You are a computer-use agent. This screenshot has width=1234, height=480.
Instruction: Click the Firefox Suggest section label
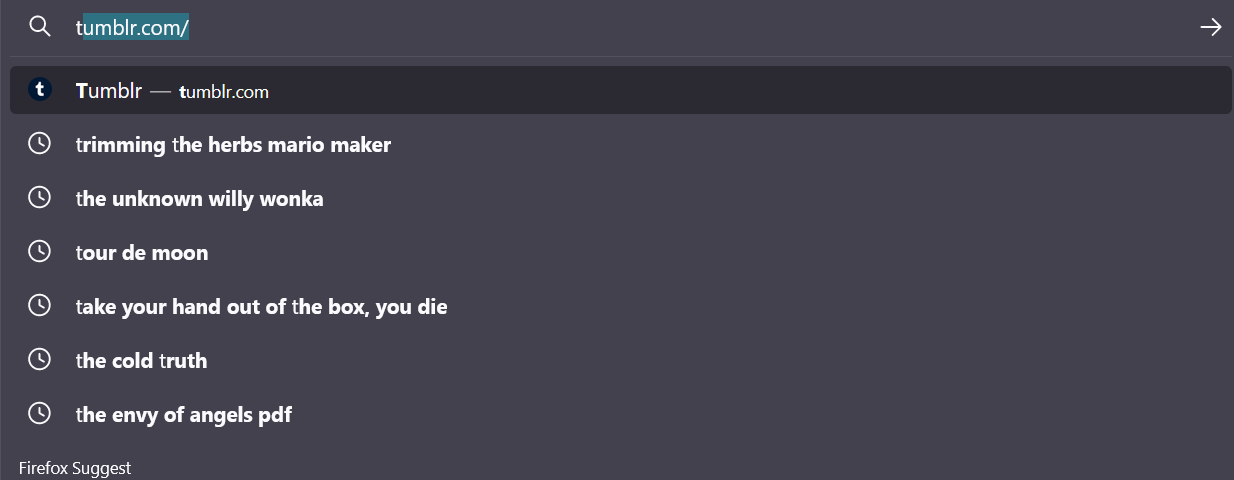point(75,468)
